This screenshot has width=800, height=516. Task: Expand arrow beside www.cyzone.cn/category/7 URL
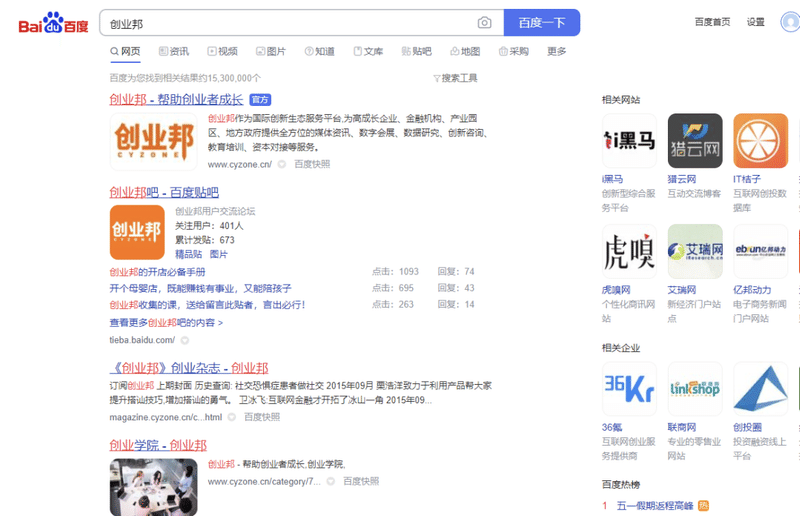[331, 481]
